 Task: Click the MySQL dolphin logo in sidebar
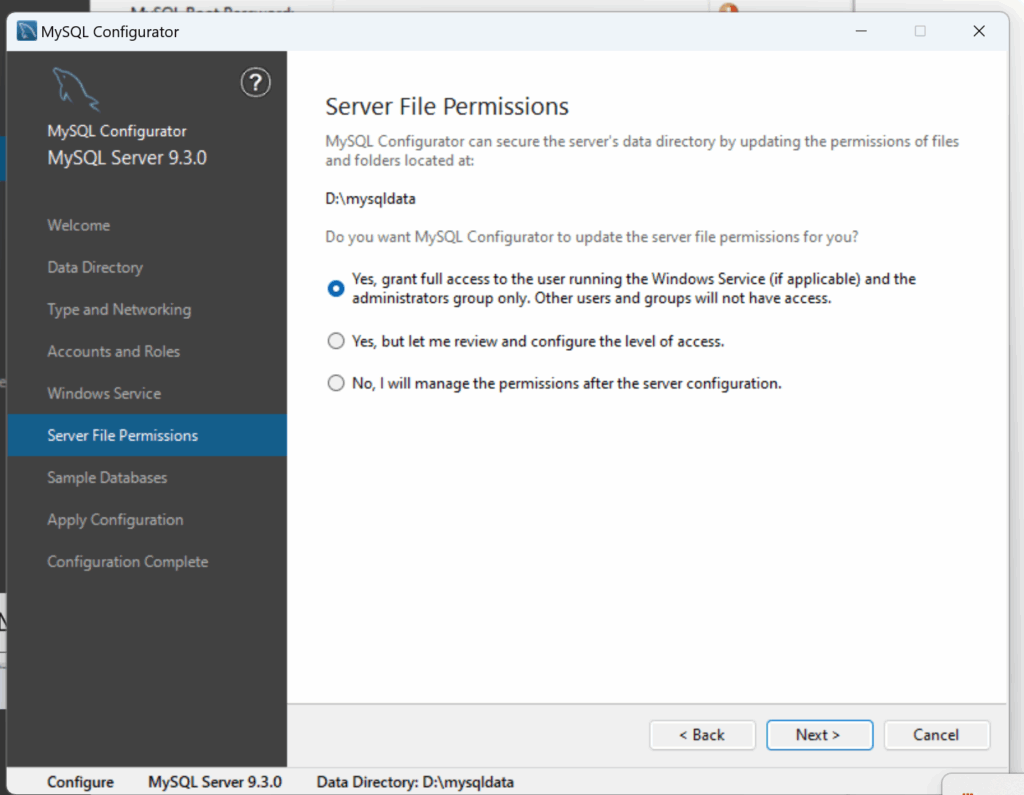76,89
